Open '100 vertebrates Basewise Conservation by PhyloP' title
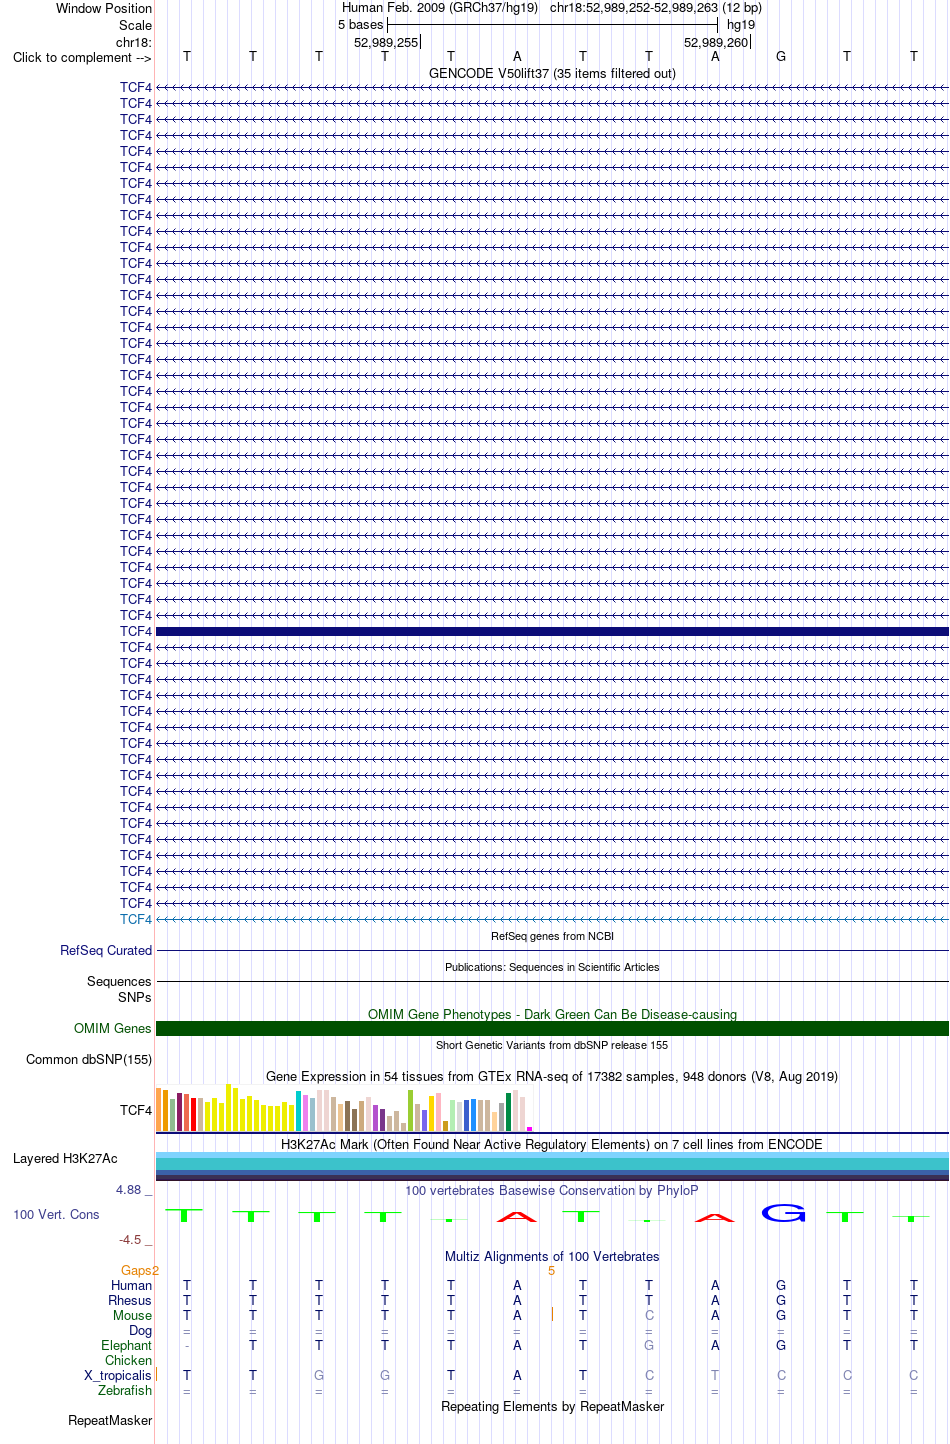 point(552,1190)
